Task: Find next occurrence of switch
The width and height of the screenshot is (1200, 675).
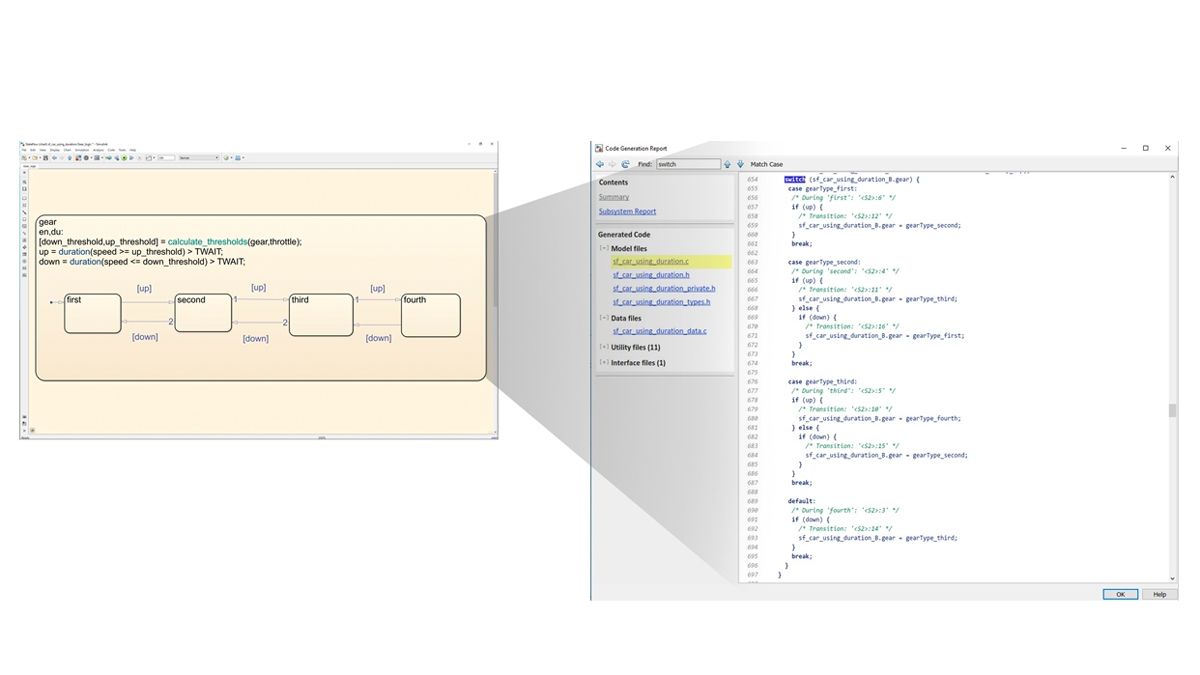Action: coord(740,163)
